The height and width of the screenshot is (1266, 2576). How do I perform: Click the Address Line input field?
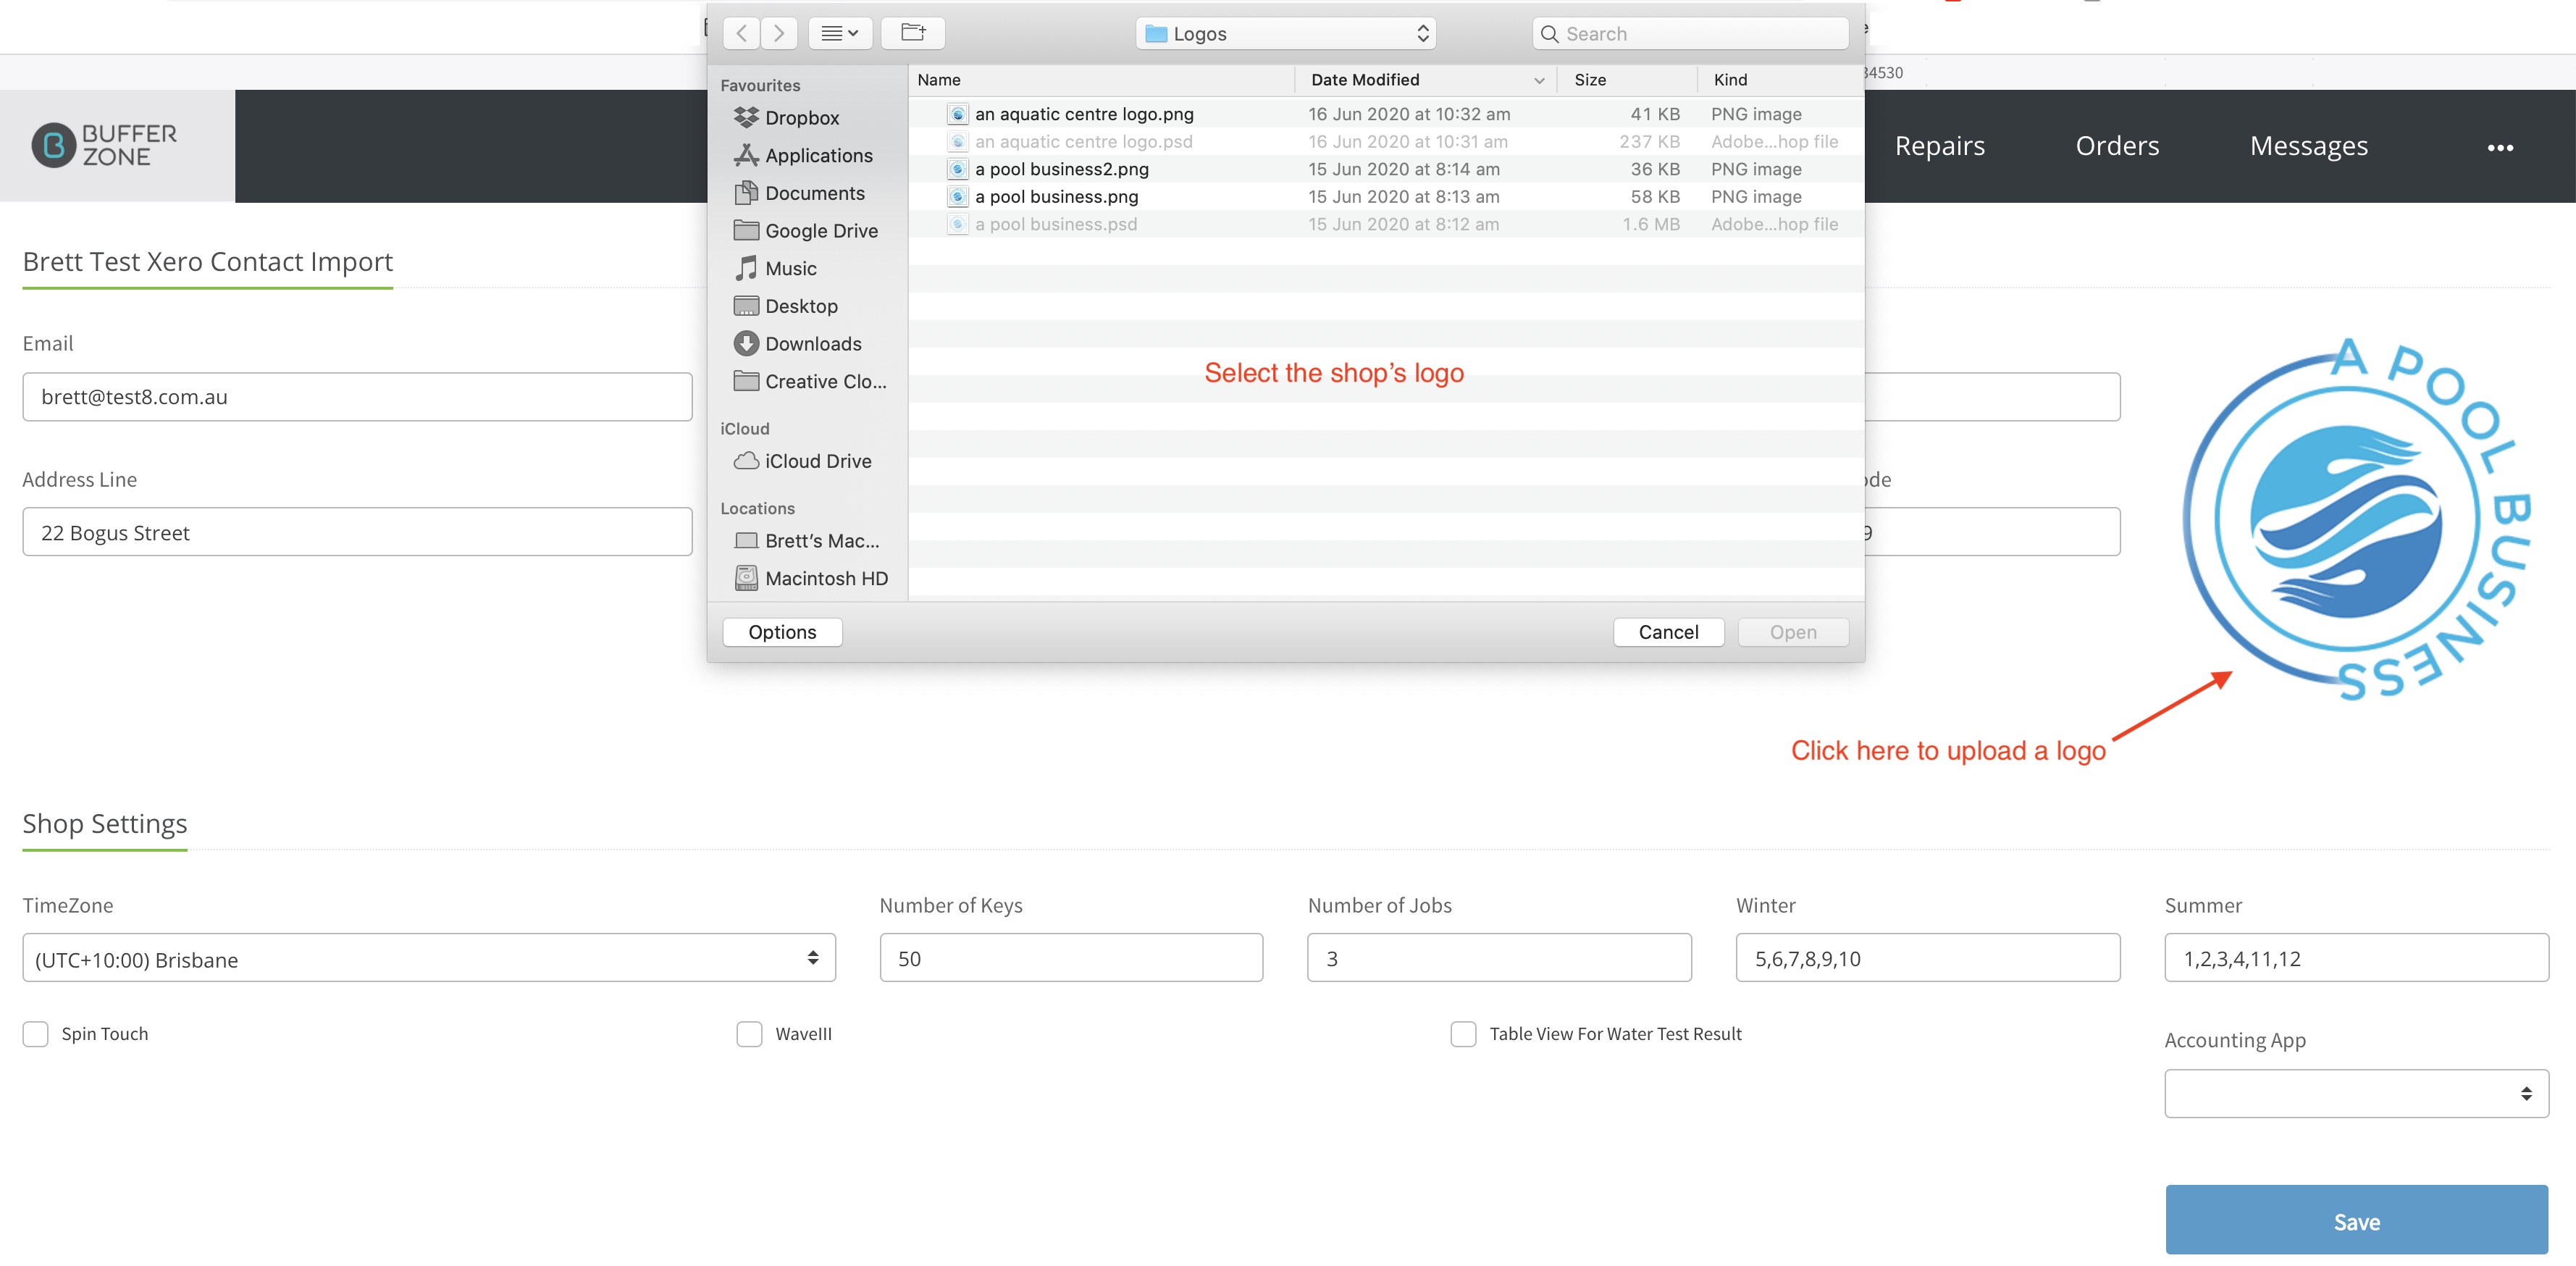click(357, 532)
